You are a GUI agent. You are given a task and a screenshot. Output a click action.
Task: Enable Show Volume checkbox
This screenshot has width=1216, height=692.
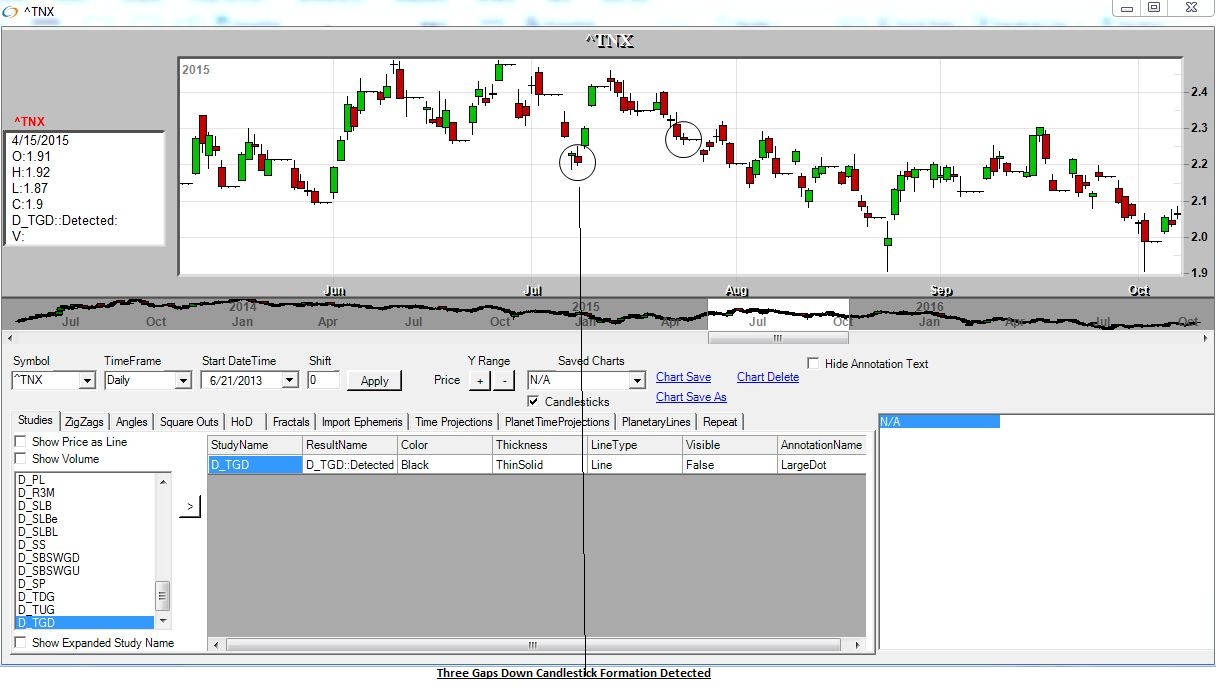tap(21, 459)
